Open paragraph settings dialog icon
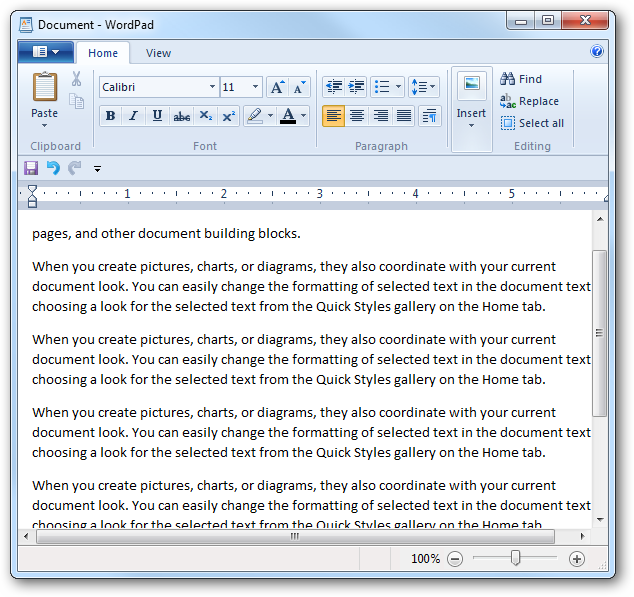Screen dimensions: 634x597 point(429,116)
